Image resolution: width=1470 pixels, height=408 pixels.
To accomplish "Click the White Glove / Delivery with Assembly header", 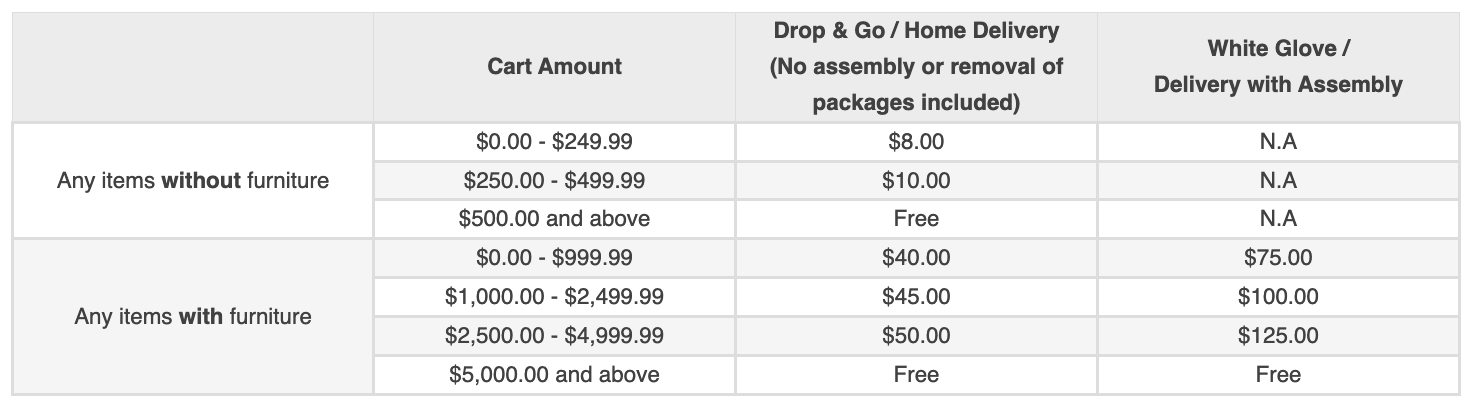I will (1278, 67).
